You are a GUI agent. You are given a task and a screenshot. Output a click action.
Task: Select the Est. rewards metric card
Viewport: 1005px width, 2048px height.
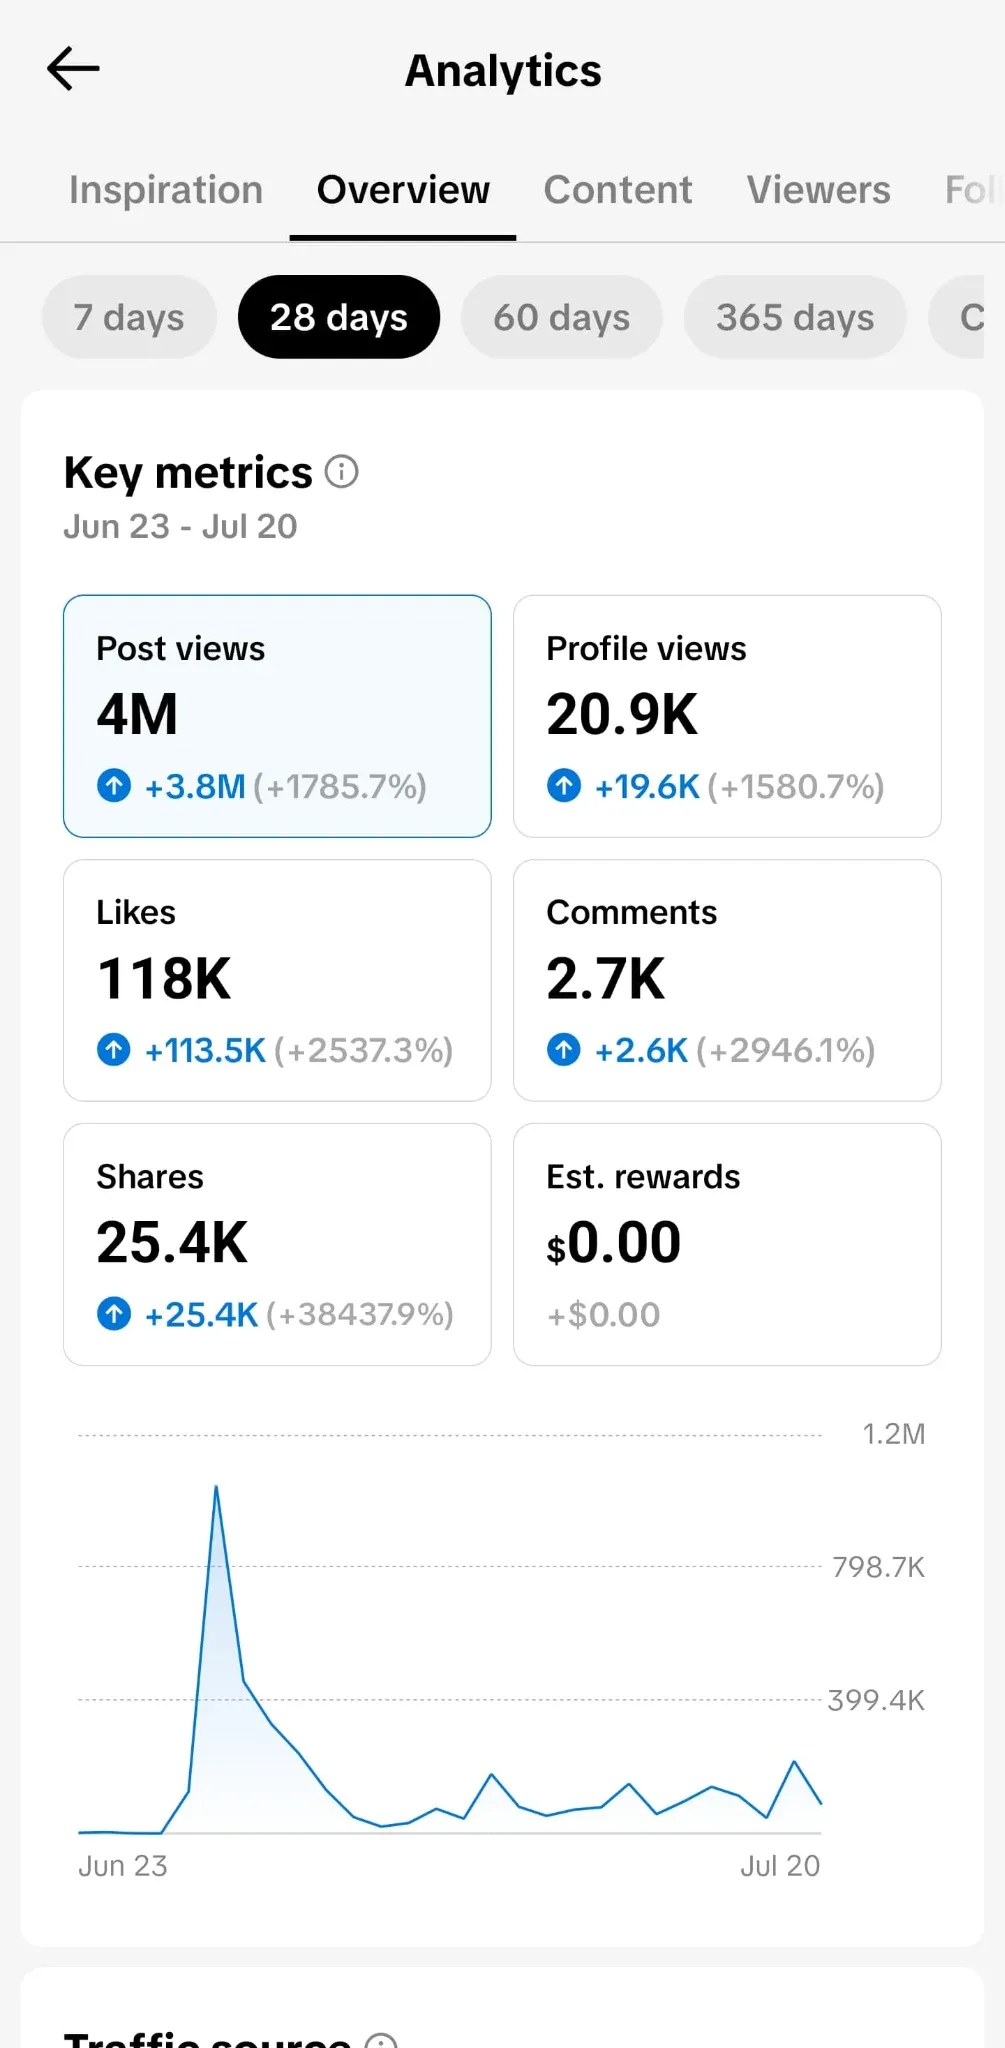pyautogui.click(x=727, y=1244)
